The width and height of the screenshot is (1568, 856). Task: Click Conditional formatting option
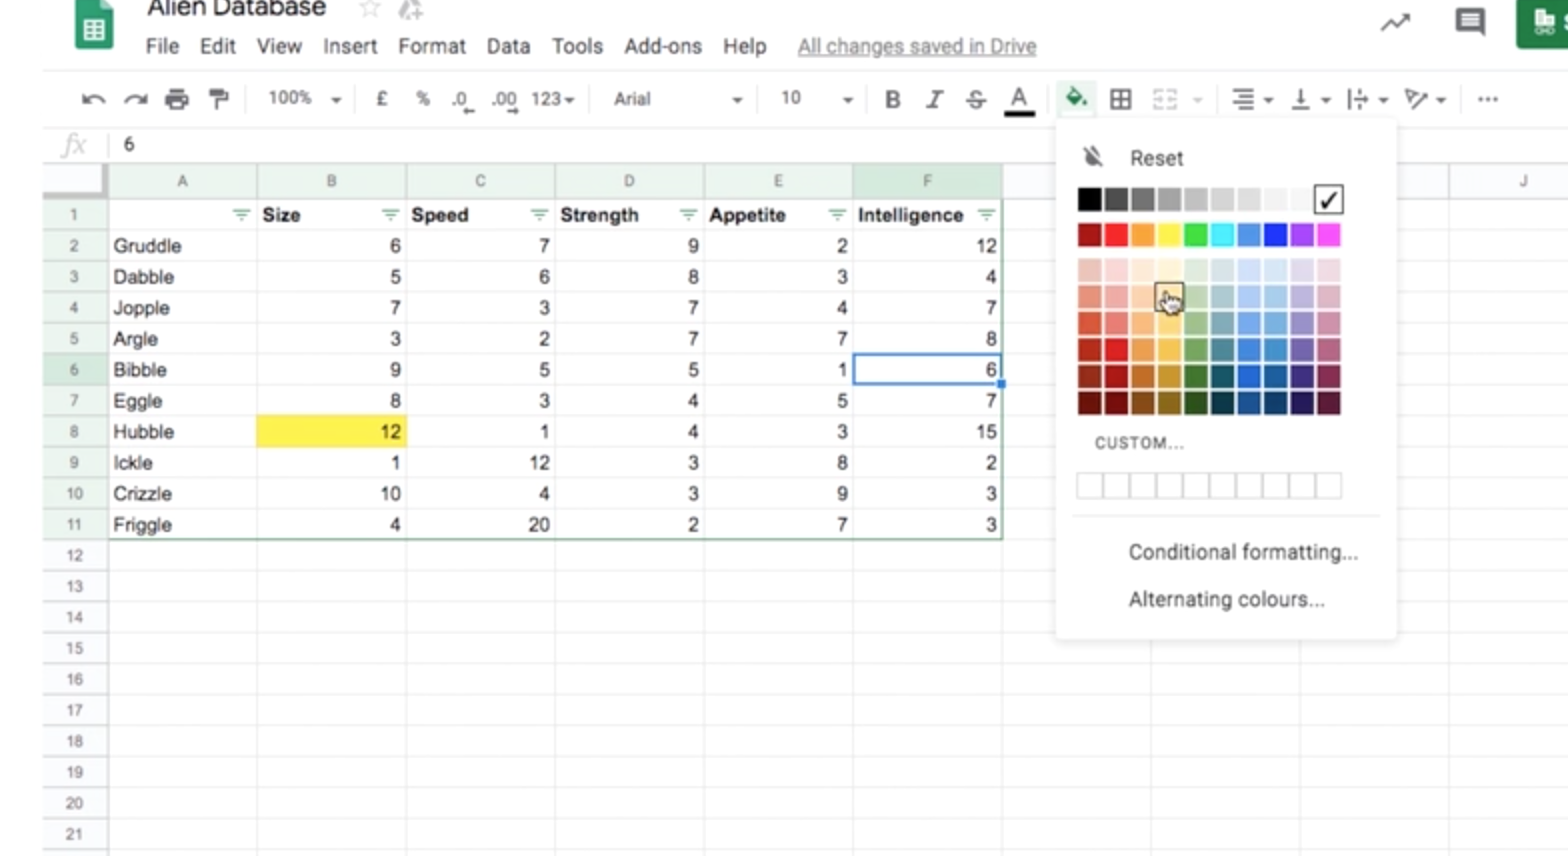click(1242, 552)
